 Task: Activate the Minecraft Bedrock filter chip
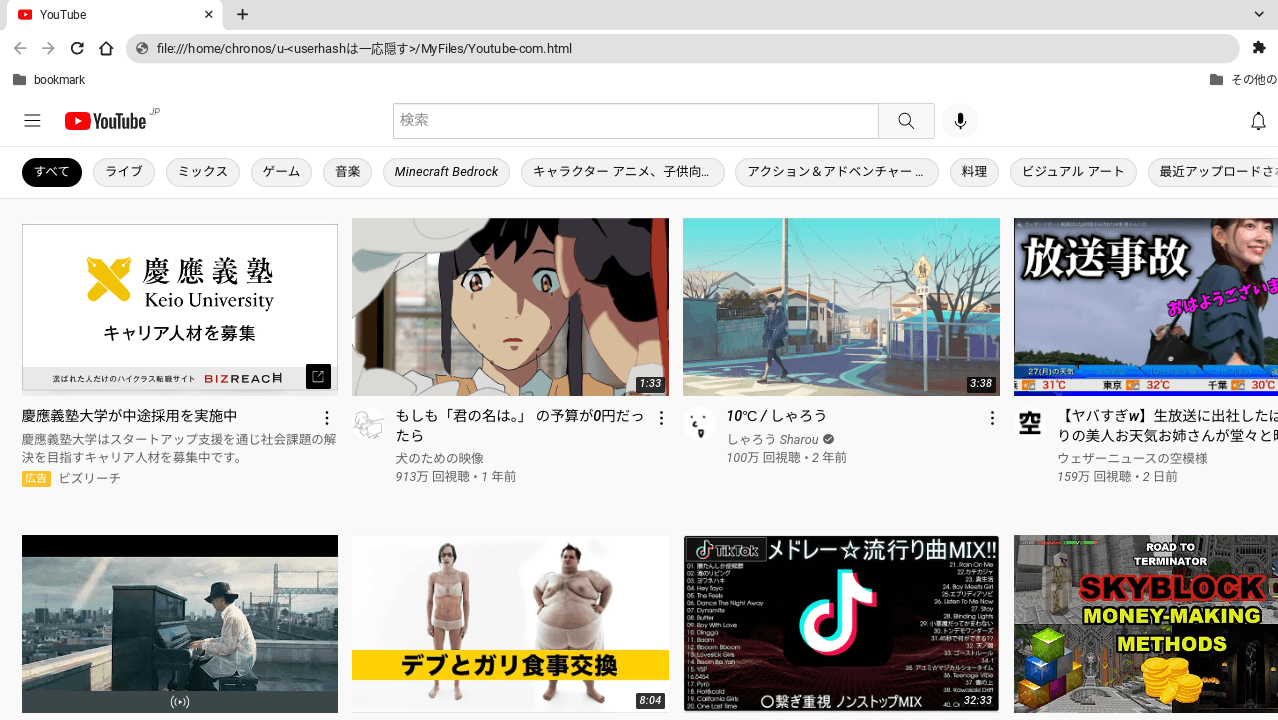pyautogui.click(x=446, y=172)
